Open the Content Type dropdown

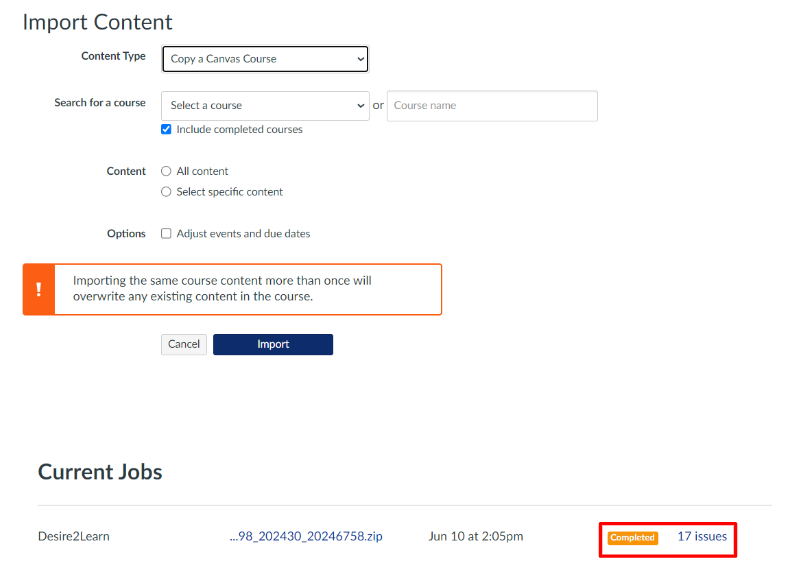pyautogui.click(x=265, y=59)
